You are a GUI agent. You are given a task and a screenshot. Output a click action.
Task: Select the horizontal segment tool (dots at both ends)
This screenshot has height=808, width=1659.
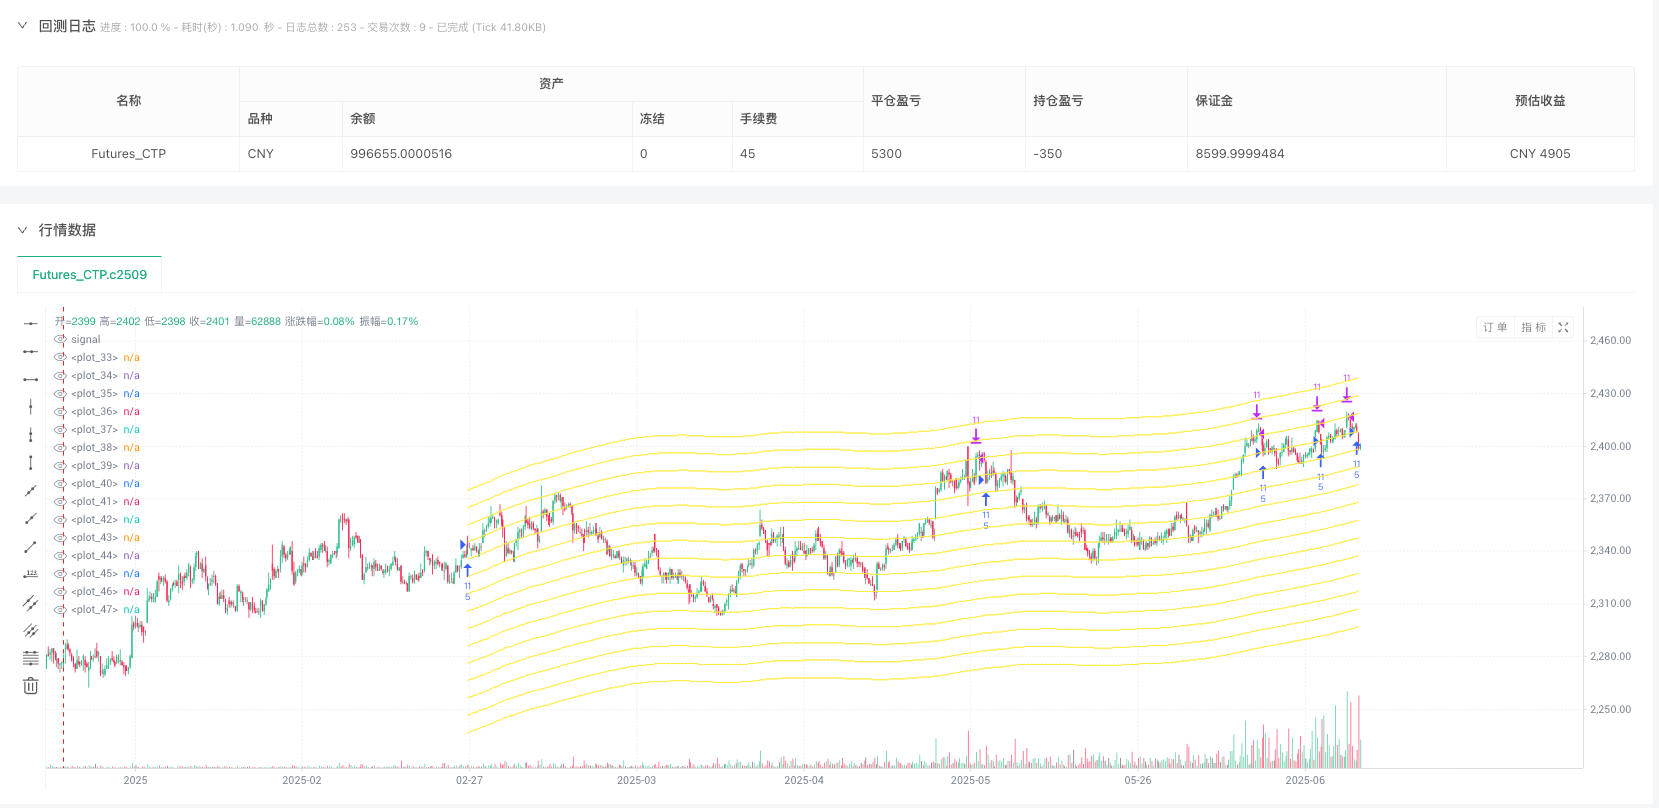[x=31, y=379]
